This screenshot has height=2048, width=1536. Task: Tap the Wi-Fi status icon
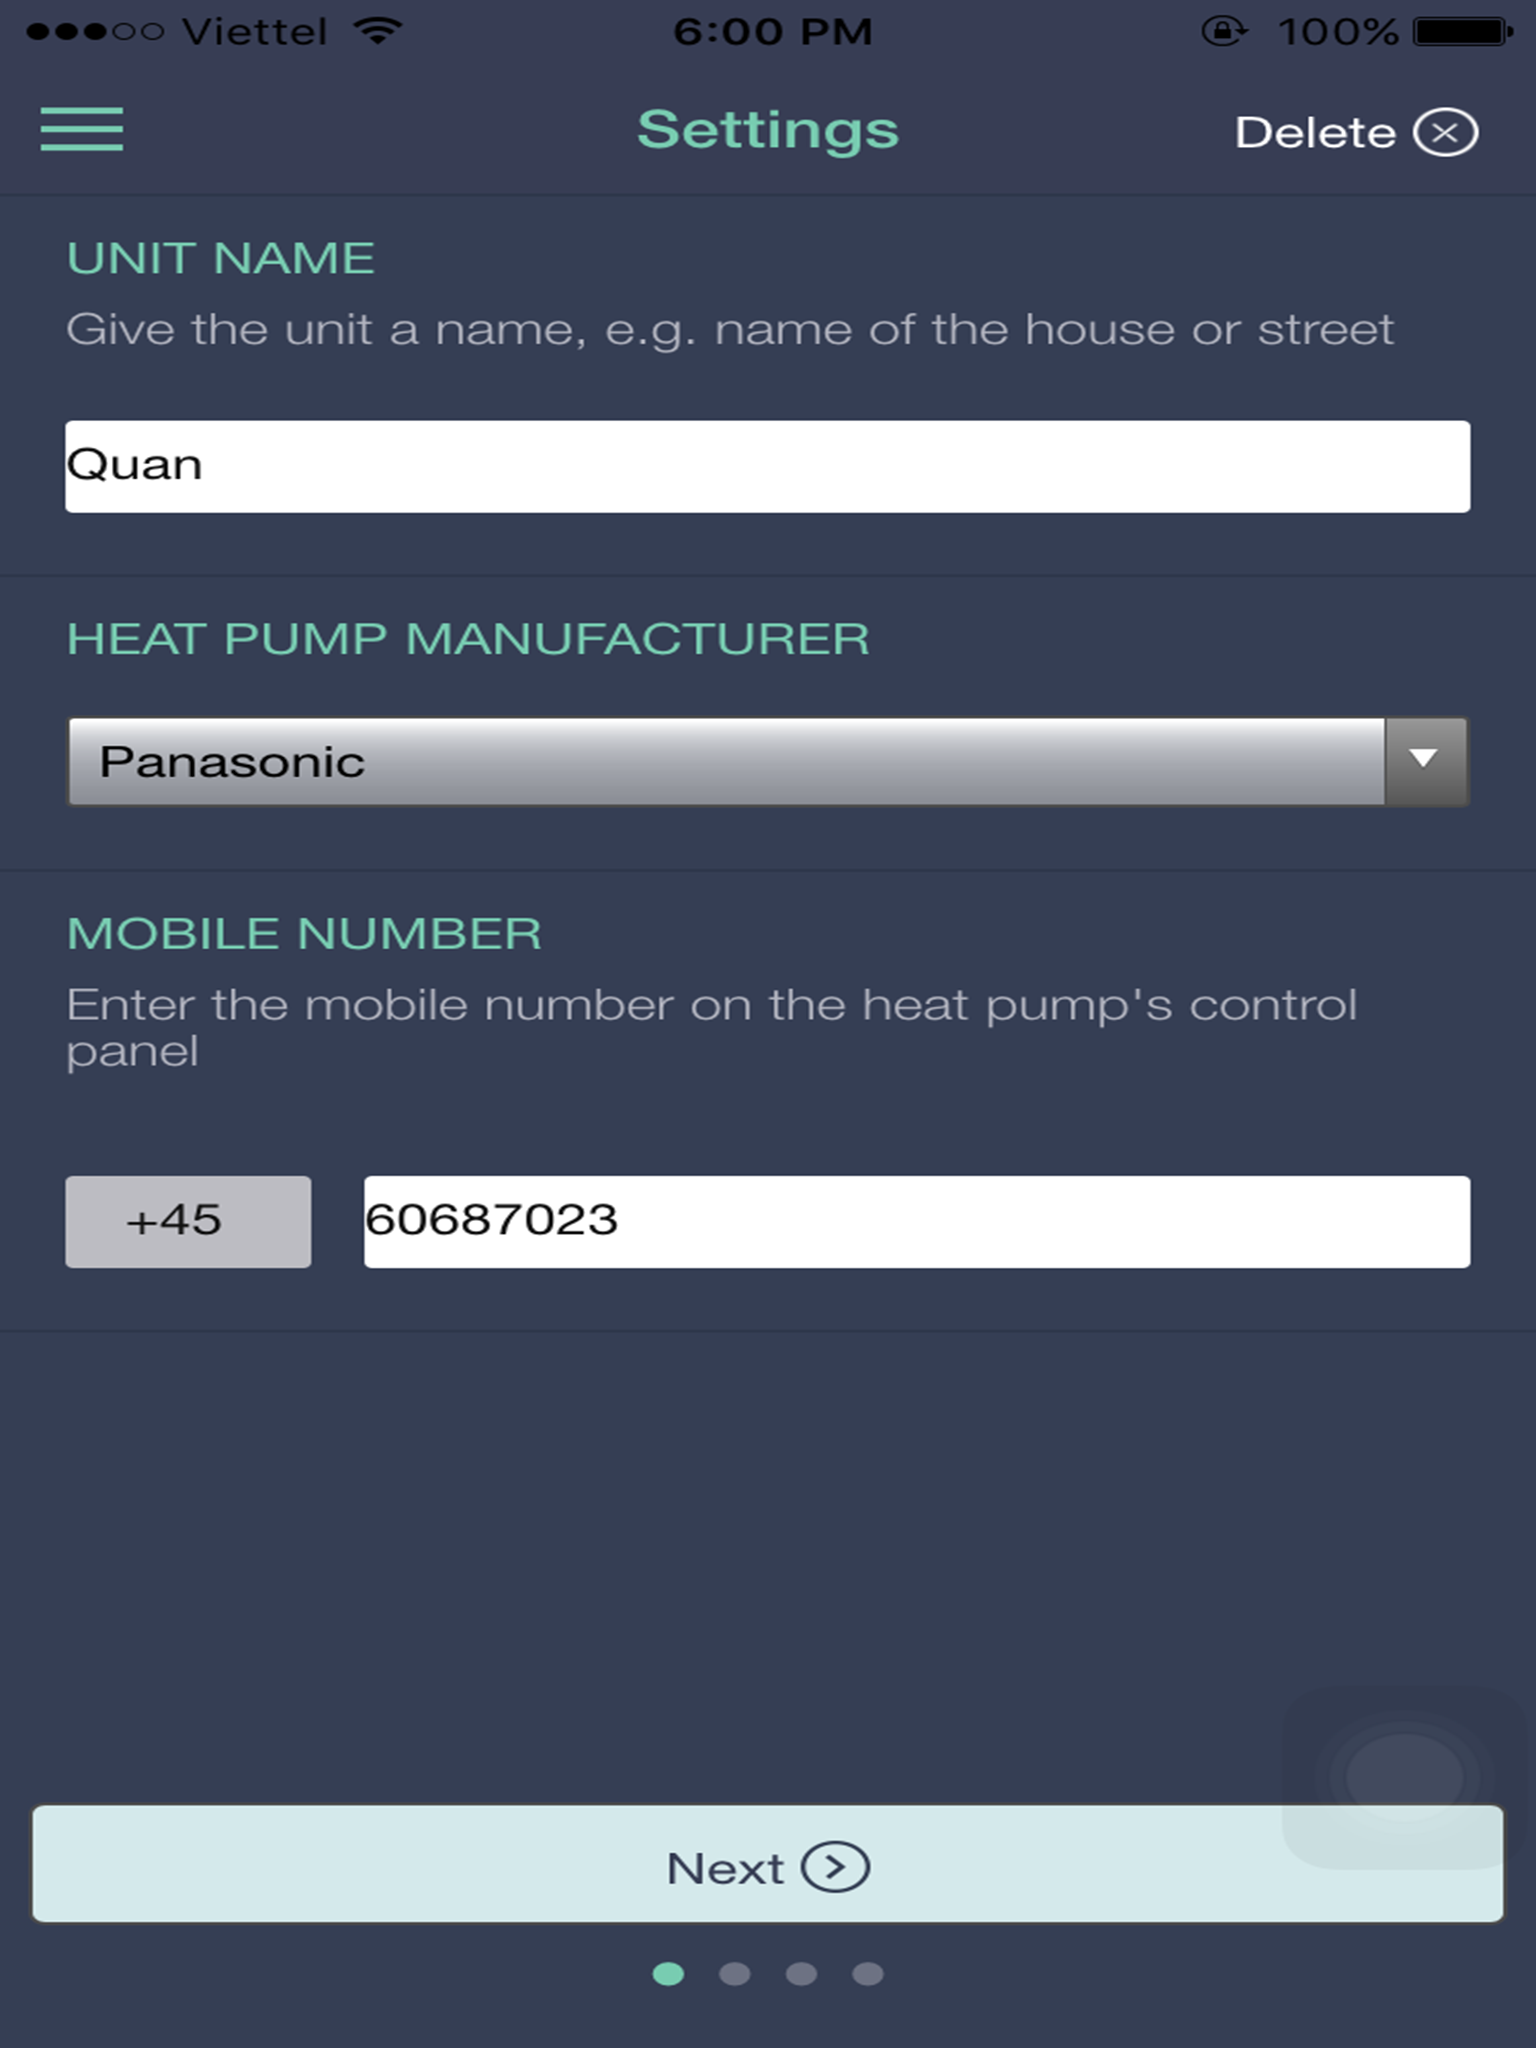click(378, 31)
